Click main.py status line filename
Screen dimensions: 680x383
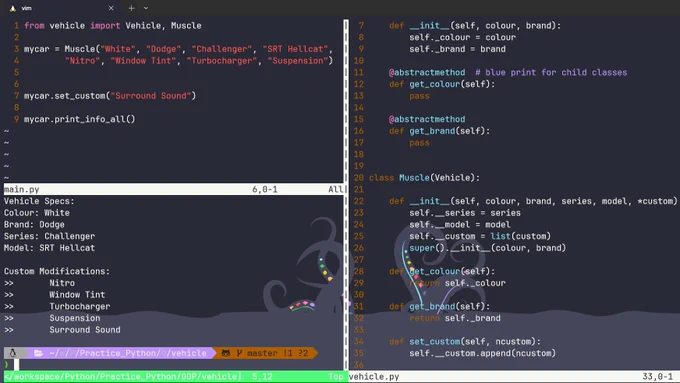point(22,190)
